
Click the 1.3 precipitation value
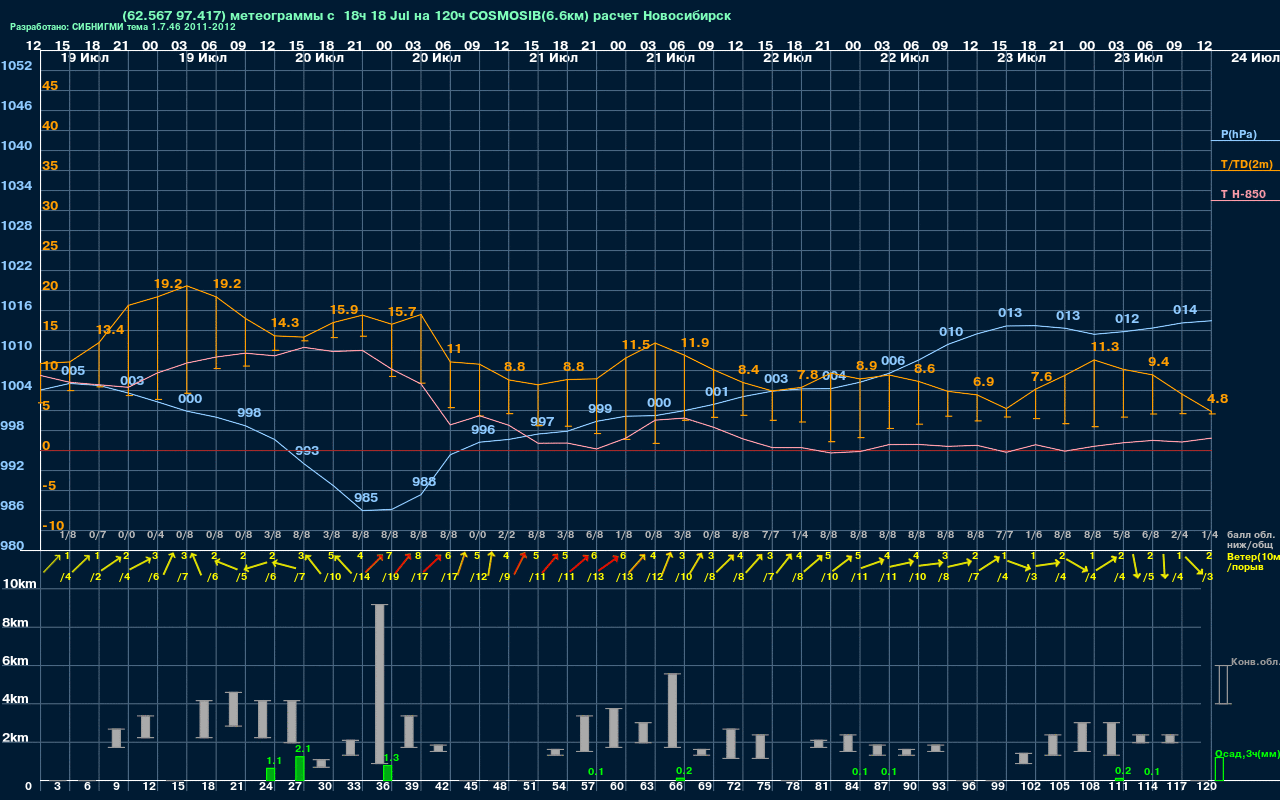pyautogui.click(x=391, y=758)
